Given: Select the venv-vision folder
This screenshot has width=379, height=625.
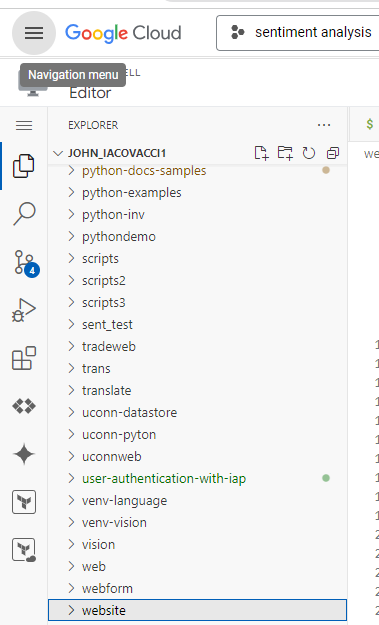Looking at the screenshot, I should 198,523.
